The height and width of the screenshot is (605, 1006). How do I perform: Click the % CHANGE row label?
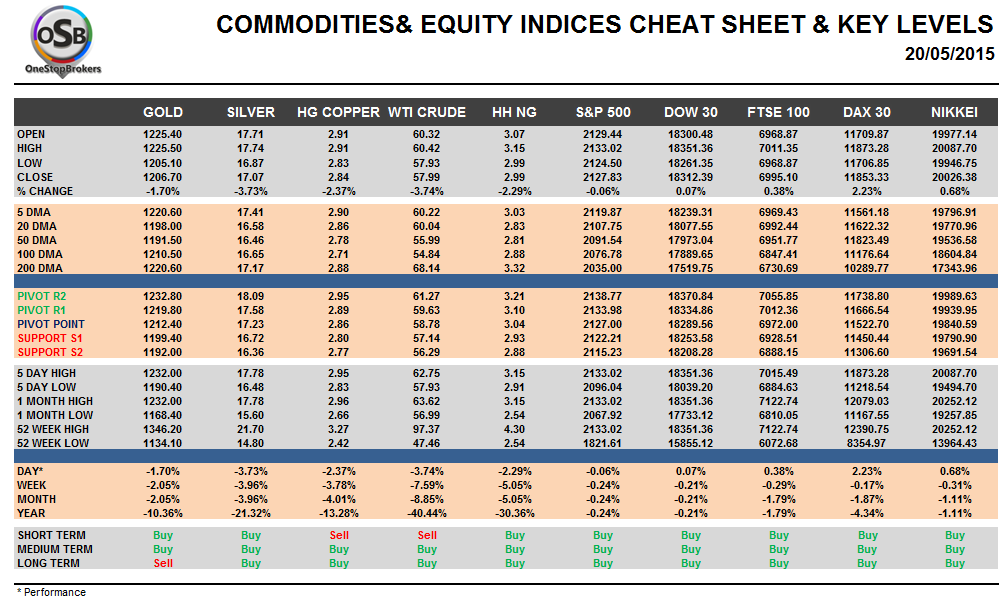(44, 191)
